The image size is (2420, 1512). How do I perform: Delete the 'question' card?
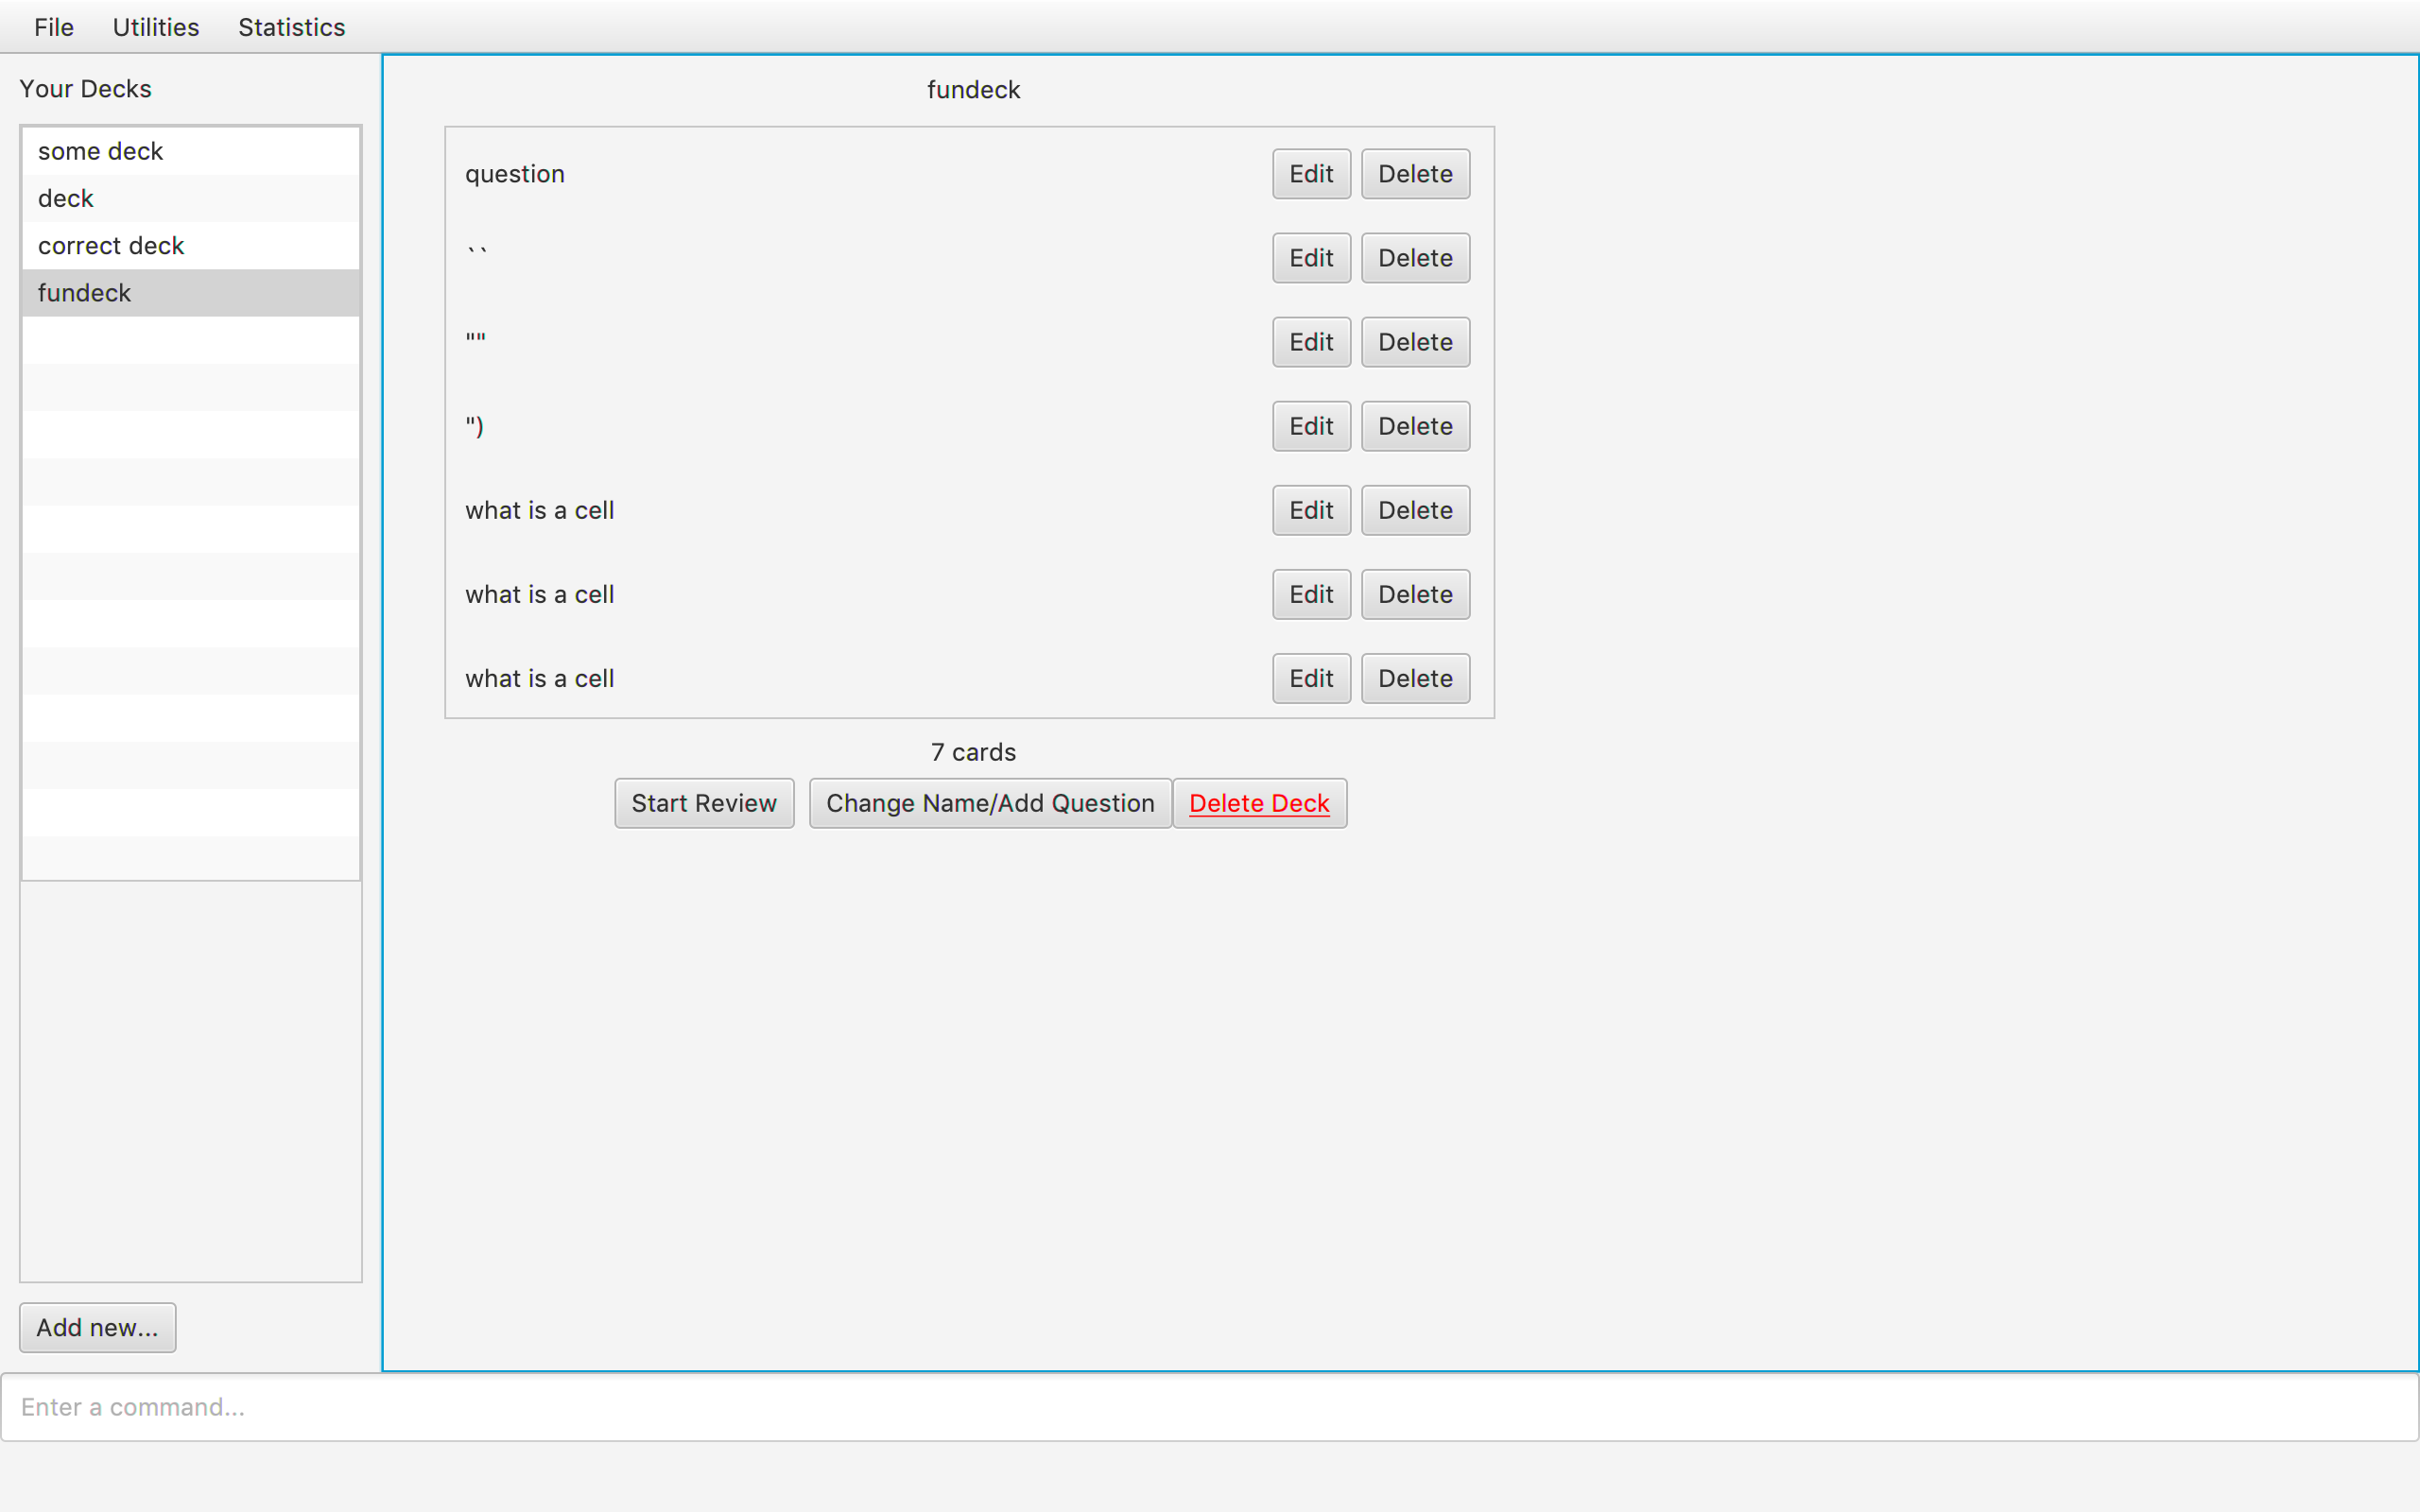[x=1414, y=174]
